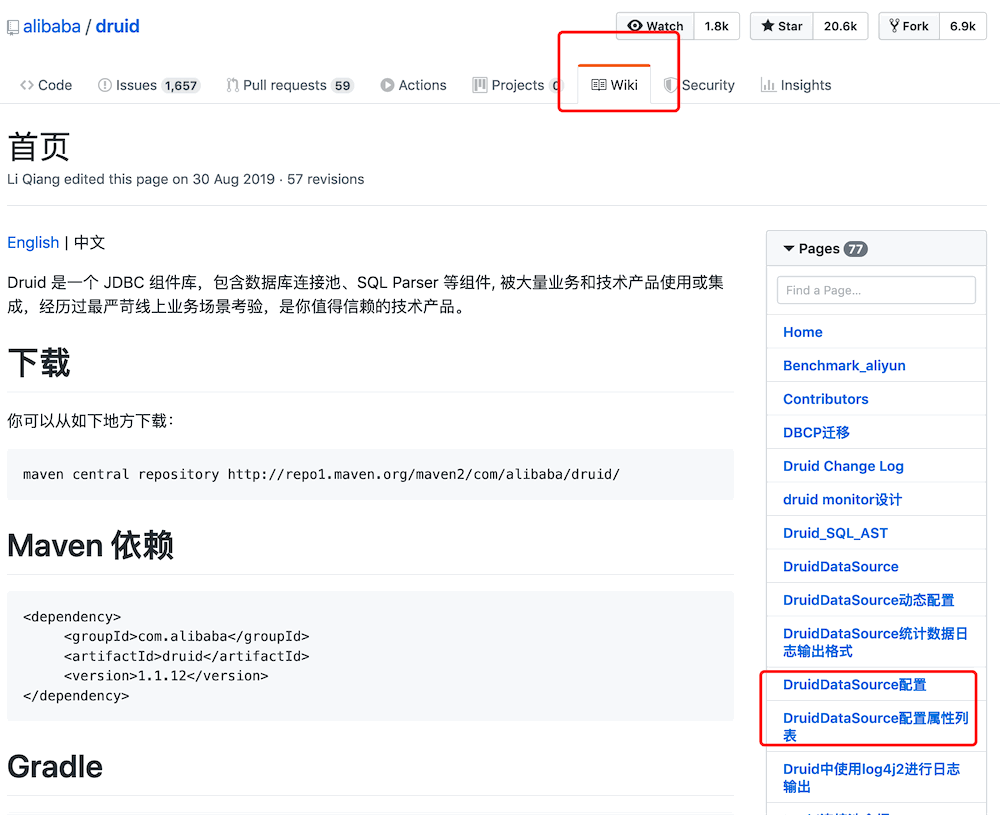The height and width of the screenshot is (815, 1000).
Task: Collapse the Pages list triangle
Action: [789, 248]
